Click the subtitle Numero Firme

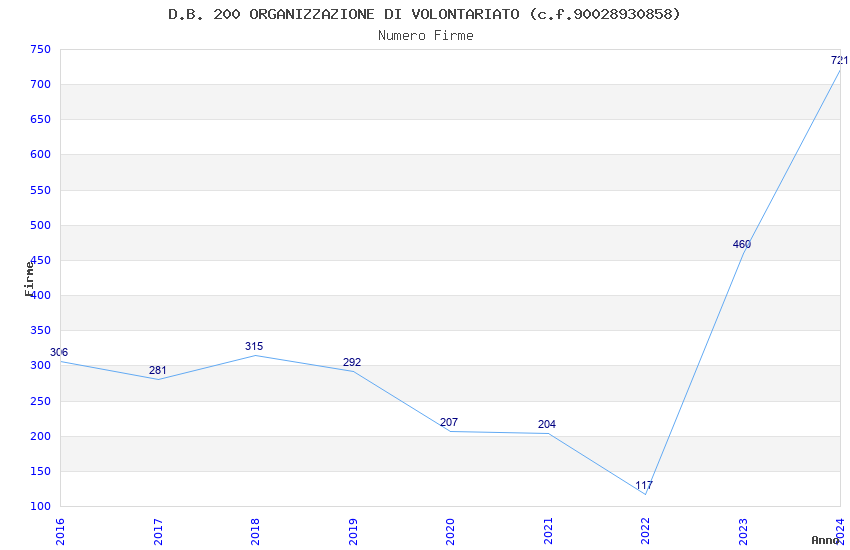tap(426, 35)
